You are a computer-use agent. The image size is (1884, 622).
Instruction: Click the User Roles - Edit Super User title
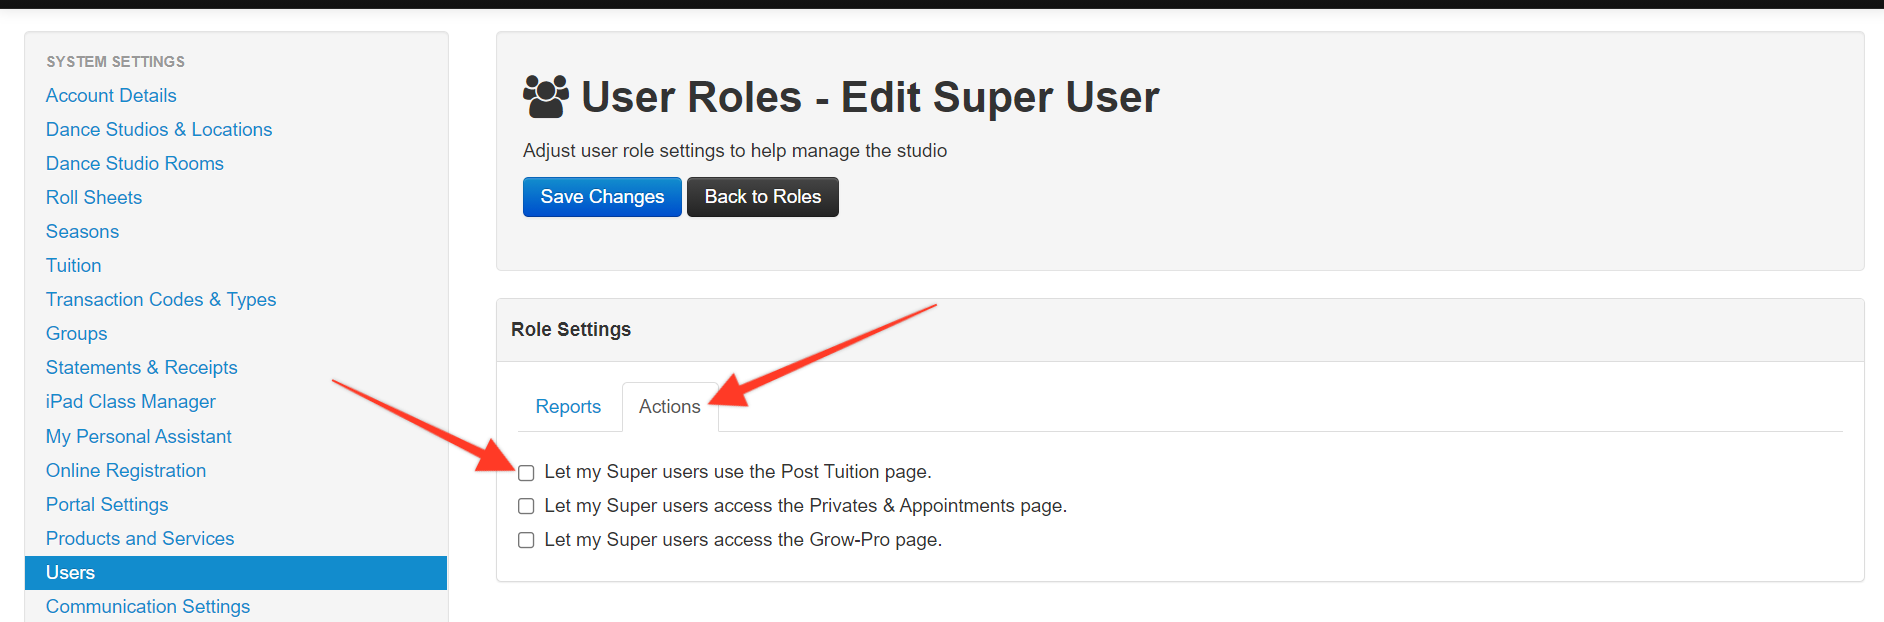pyautogui.click(x=870, y=97)
